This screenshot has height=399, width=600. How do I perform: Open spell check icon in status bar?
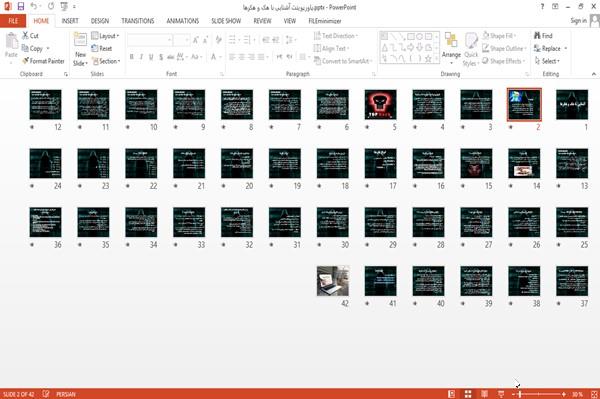click(x=46, y=394)
